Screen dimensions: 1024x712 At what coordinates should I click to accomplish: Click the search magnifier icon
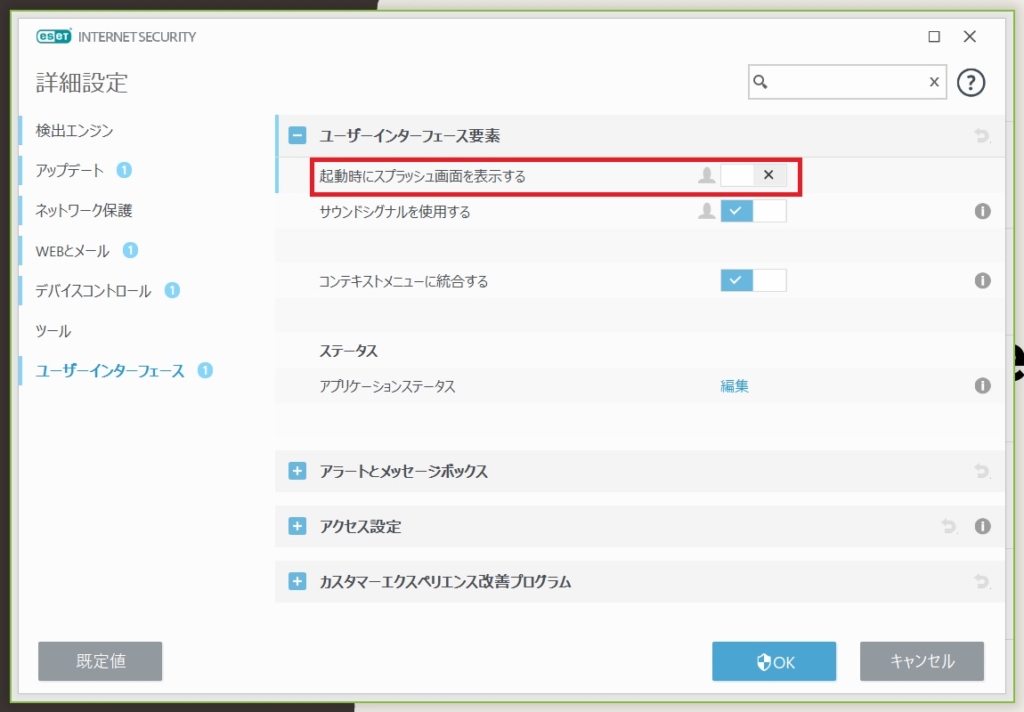(760, 82)
